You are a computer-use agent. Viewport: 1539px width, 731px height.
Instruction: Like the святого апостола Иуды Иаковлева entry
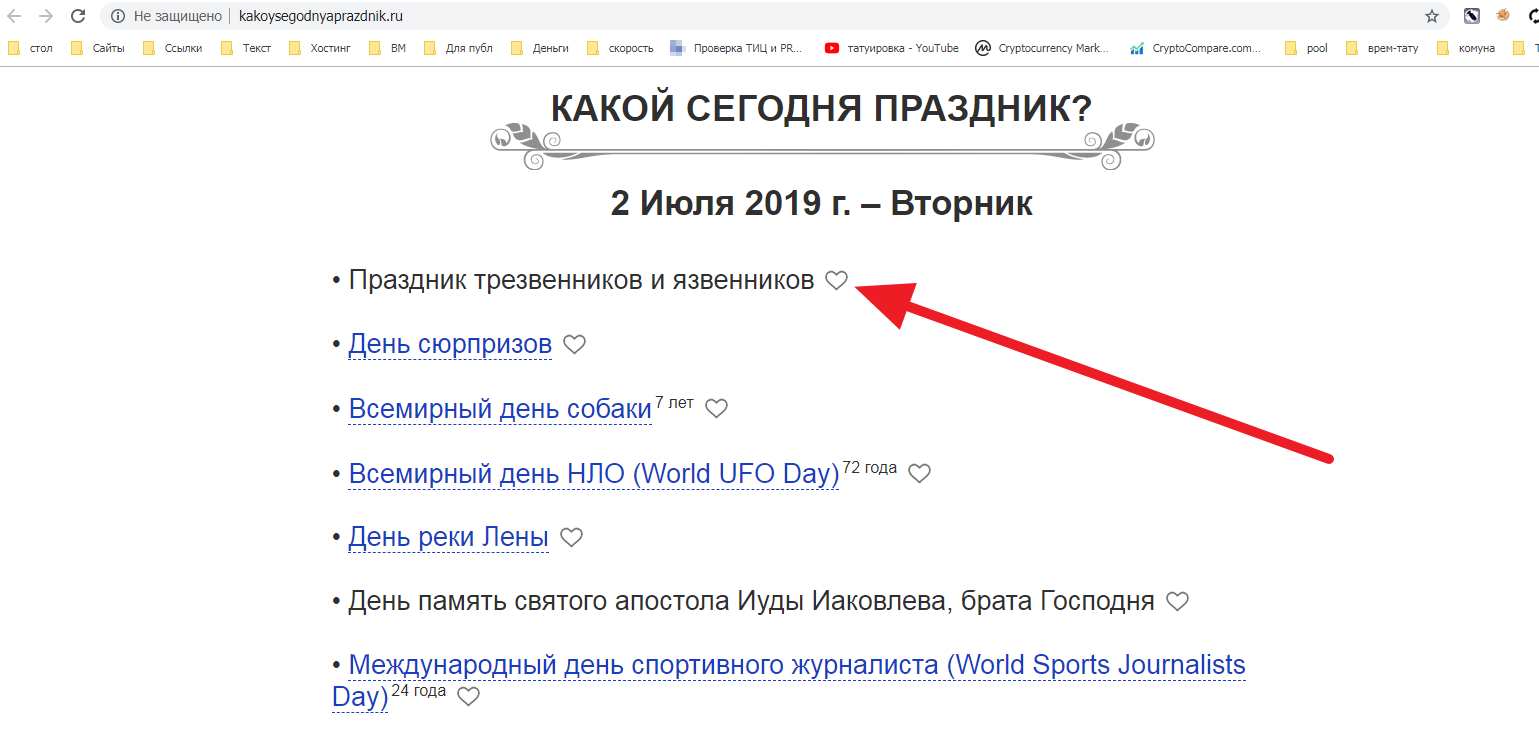[1178, 602]
